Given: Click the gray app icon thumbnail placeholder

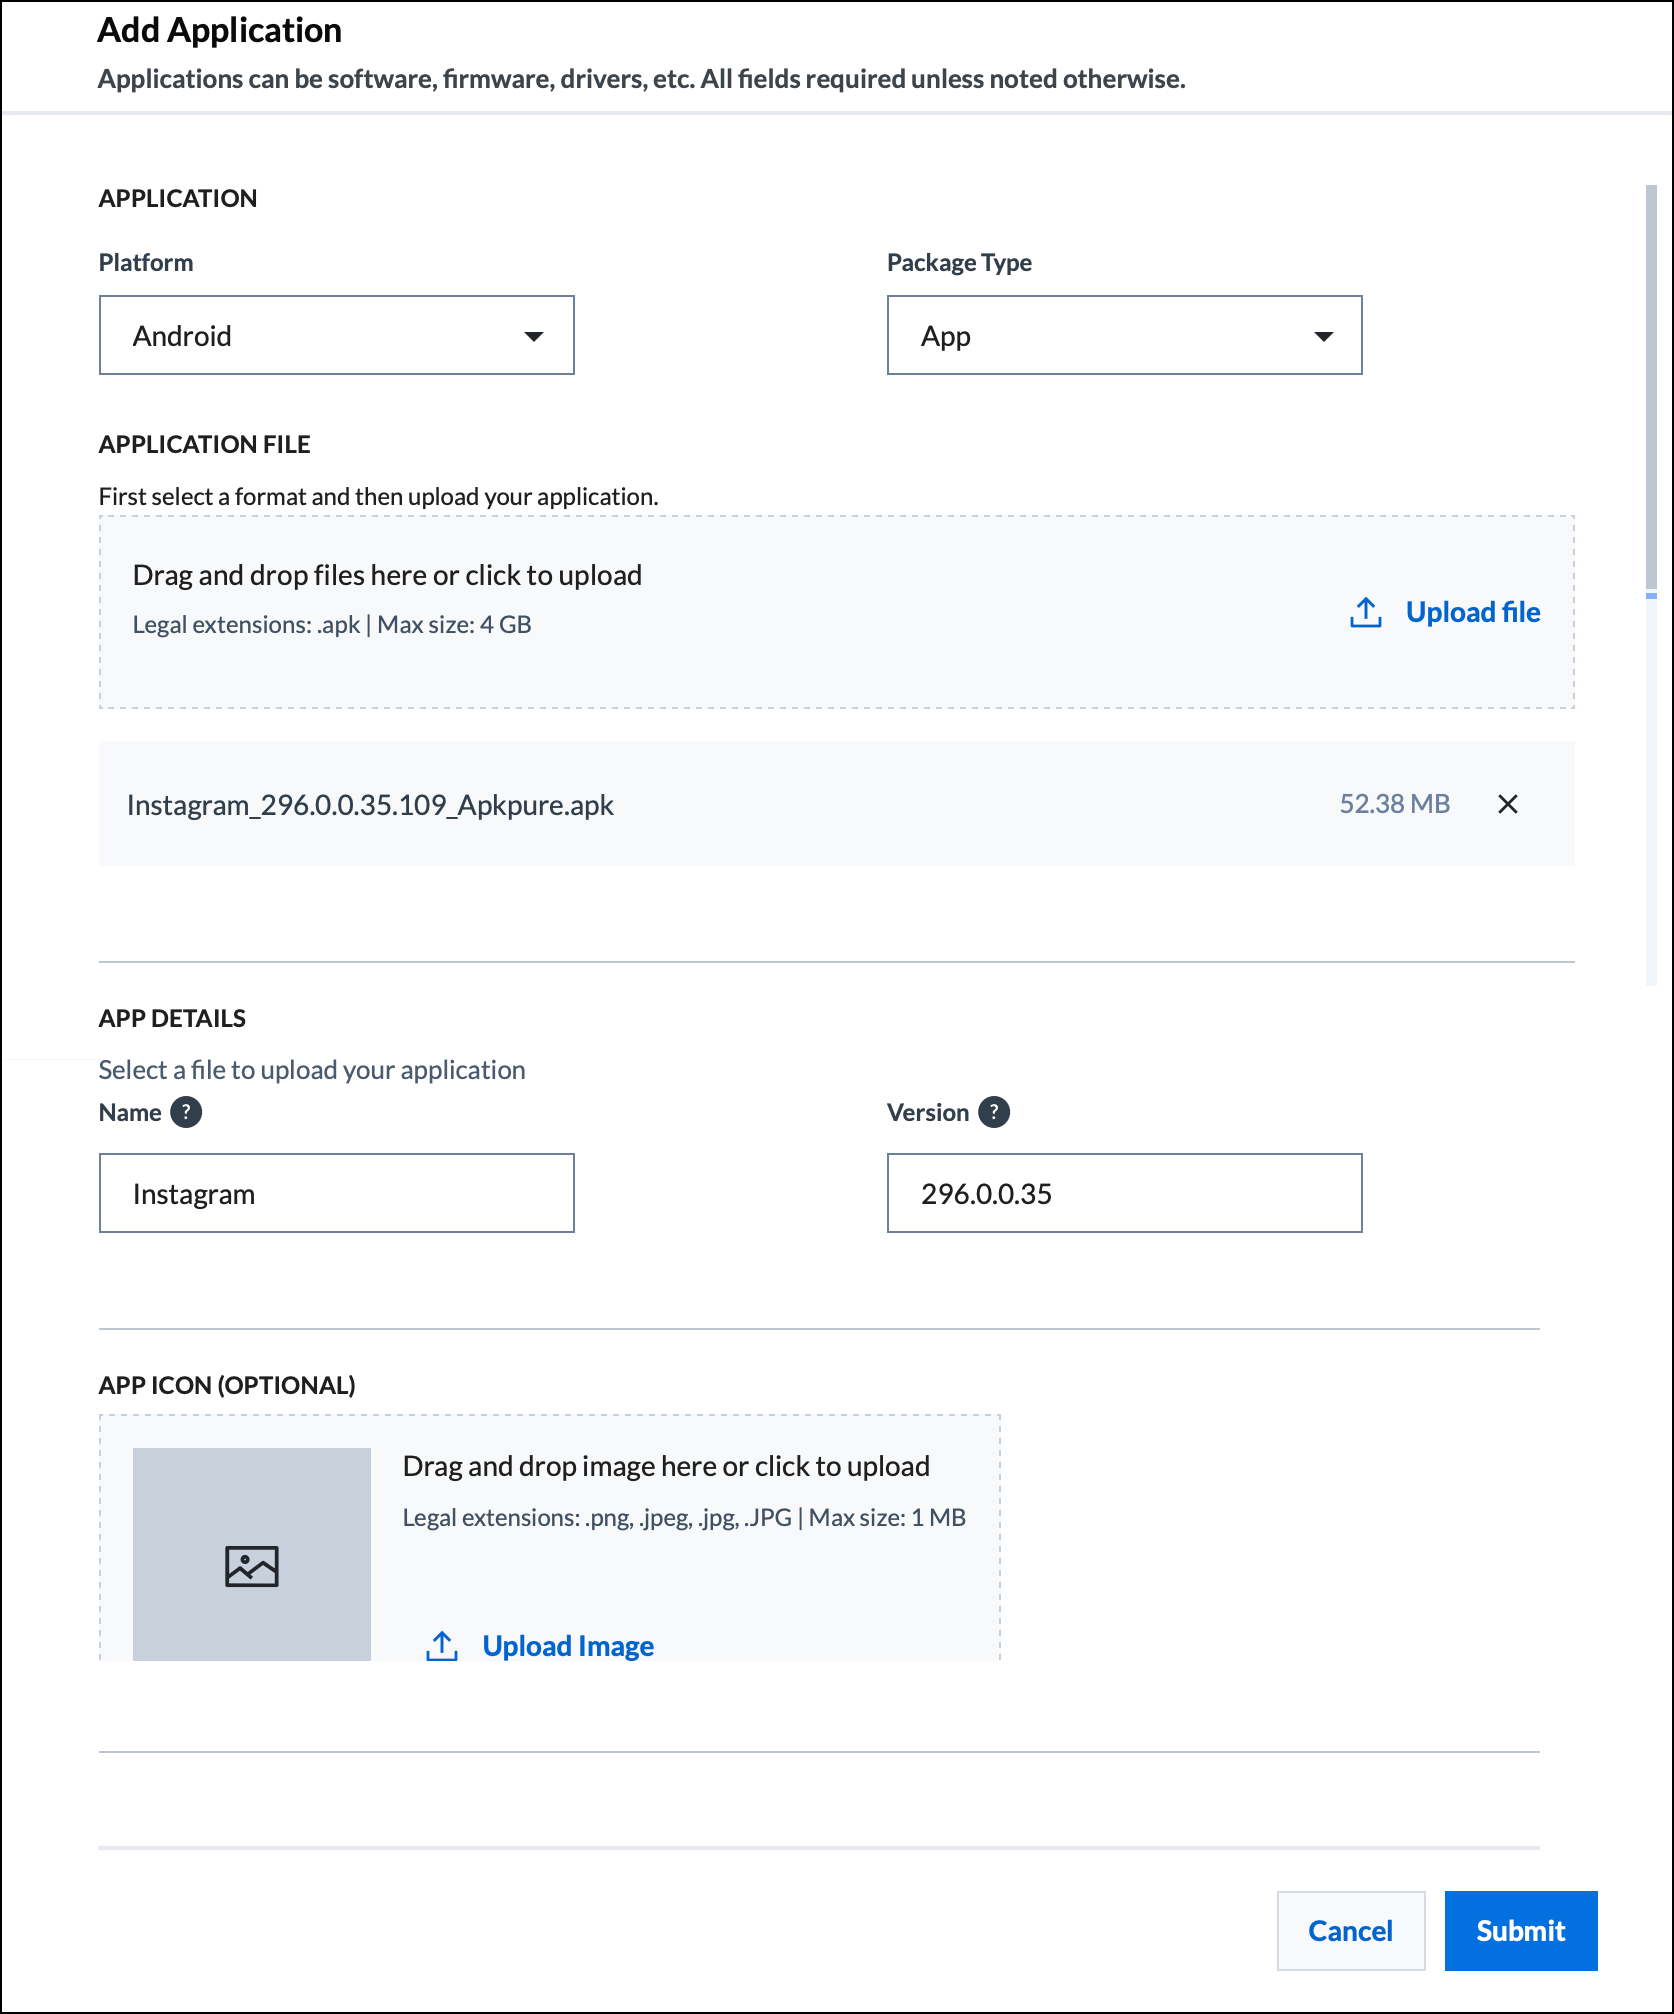Looking at the screenshot, I should click(252, 1554).
